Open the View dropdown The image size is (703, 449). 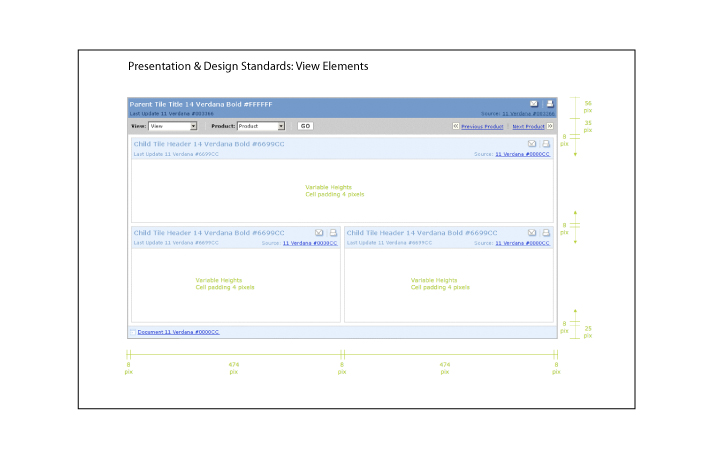(173, 126)
